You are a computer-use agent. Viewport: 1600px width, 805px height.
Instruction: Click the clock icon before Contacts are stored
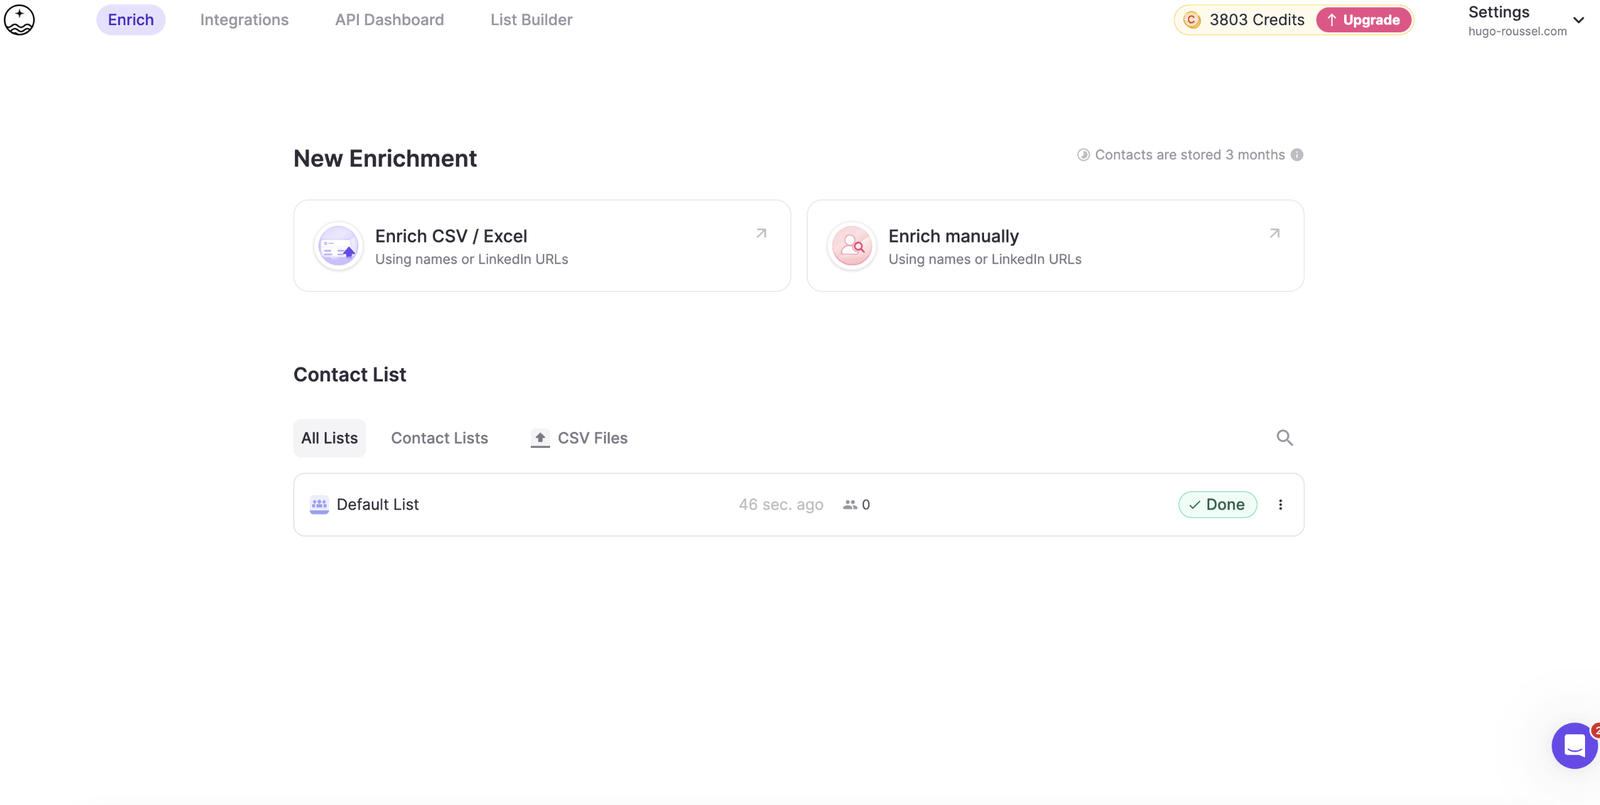1083,155
